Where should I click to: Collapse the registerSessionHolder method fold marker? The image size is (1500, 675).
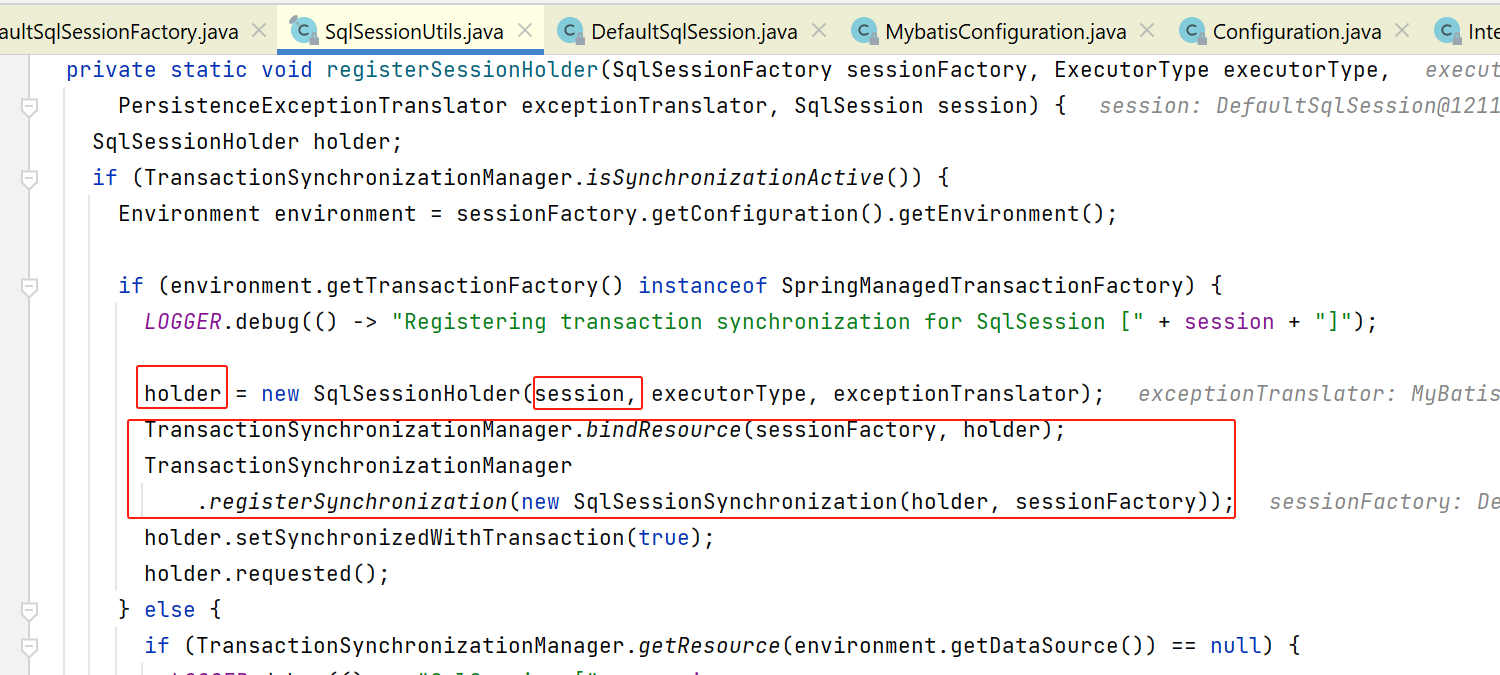point(29,106)
